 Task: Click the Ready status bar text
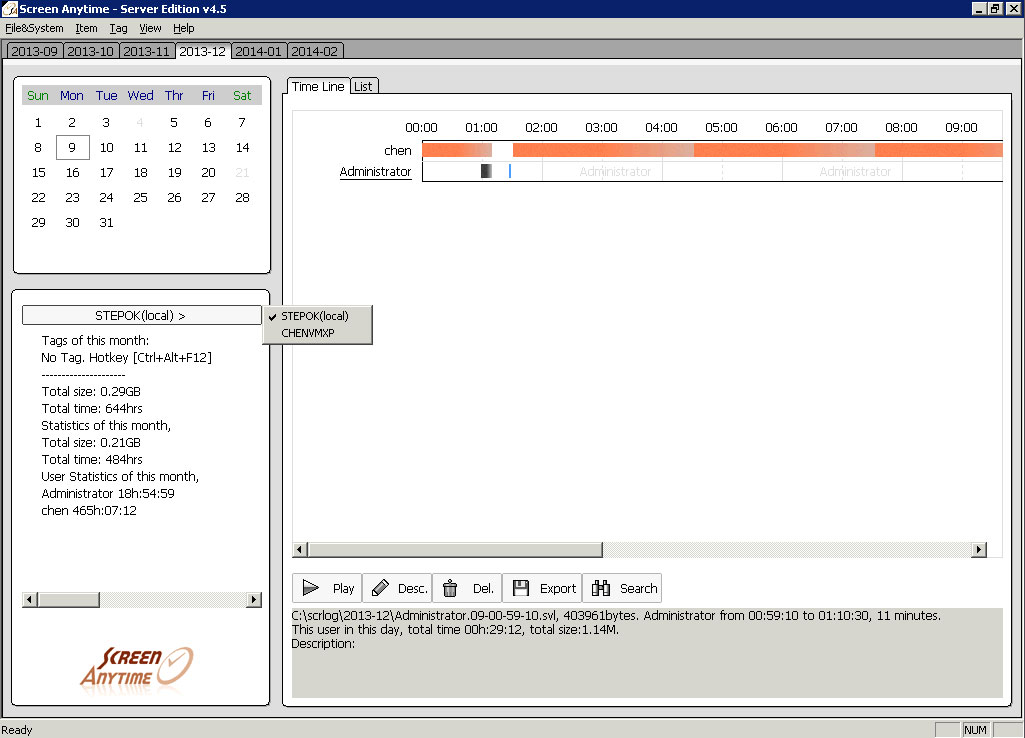click(x=17, y=730)
